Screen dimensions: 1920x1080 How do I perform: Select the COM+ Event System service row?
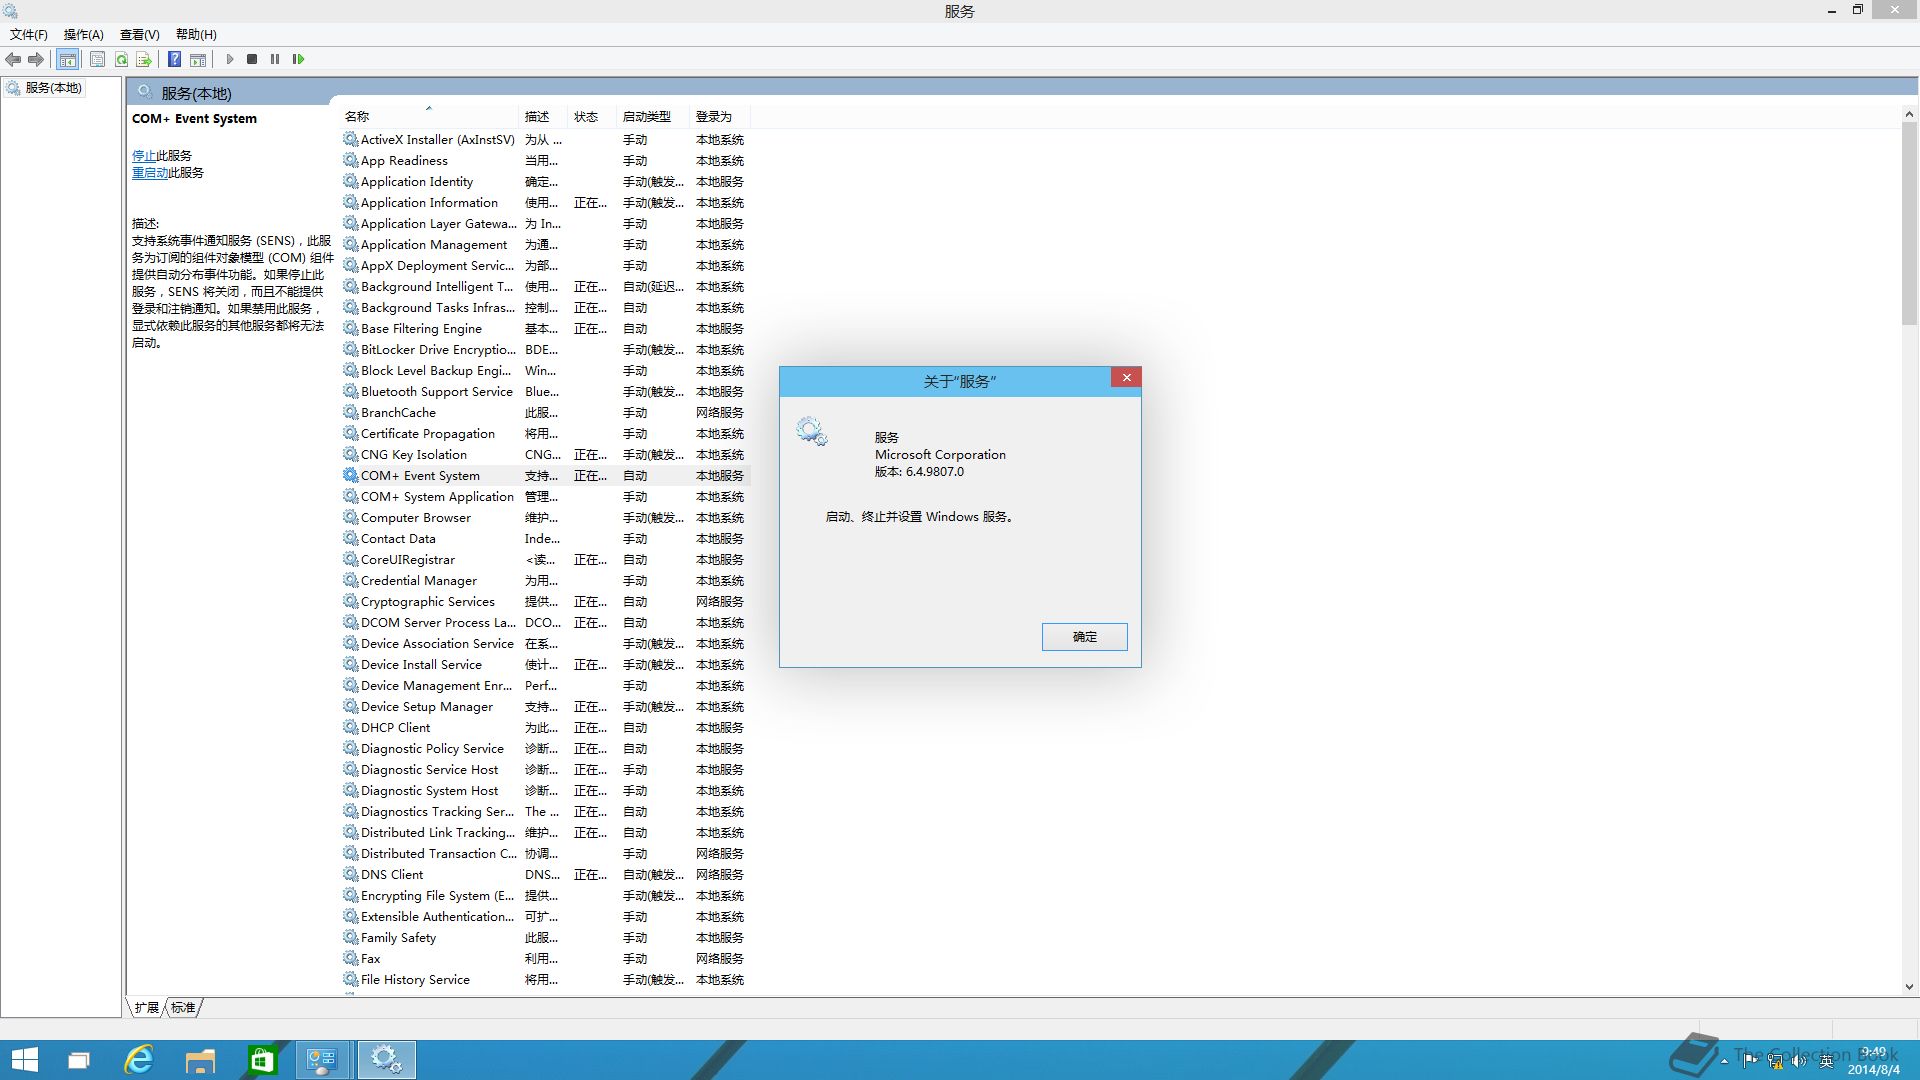coord(545,476)
